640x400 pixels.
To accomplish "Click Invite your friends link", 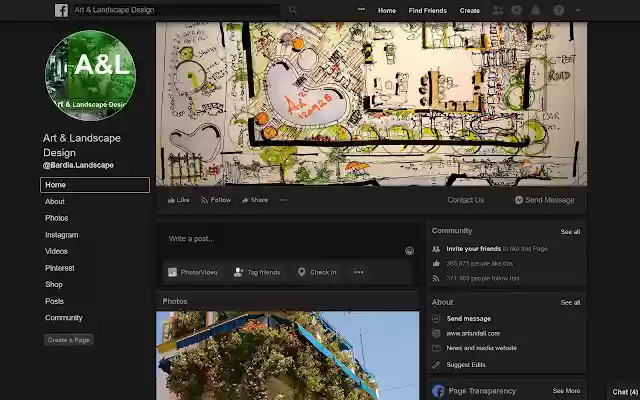I will (x=473, y=249).
